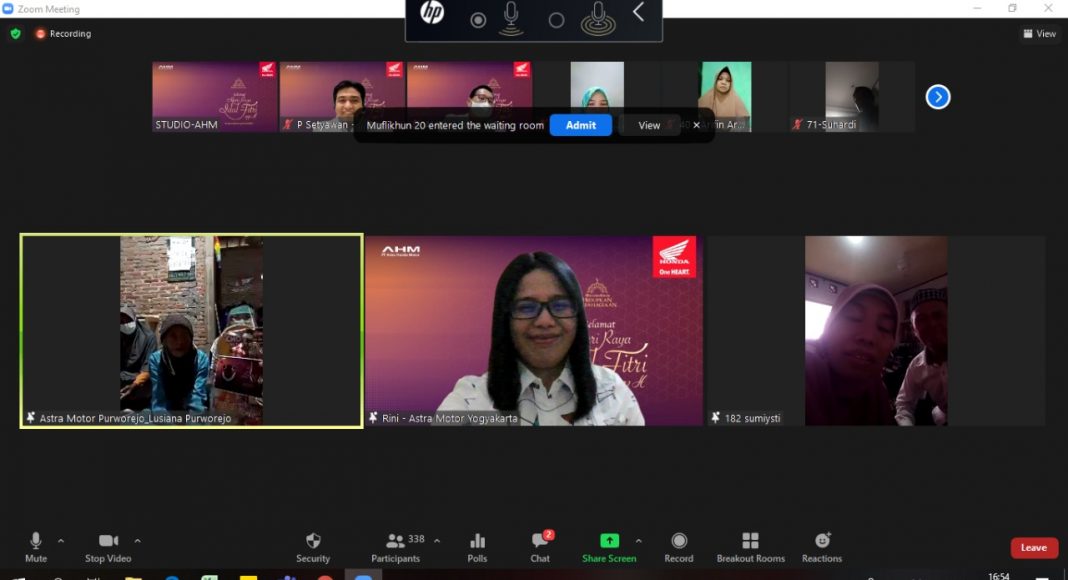Click the red Leave button

[1034, 548]
